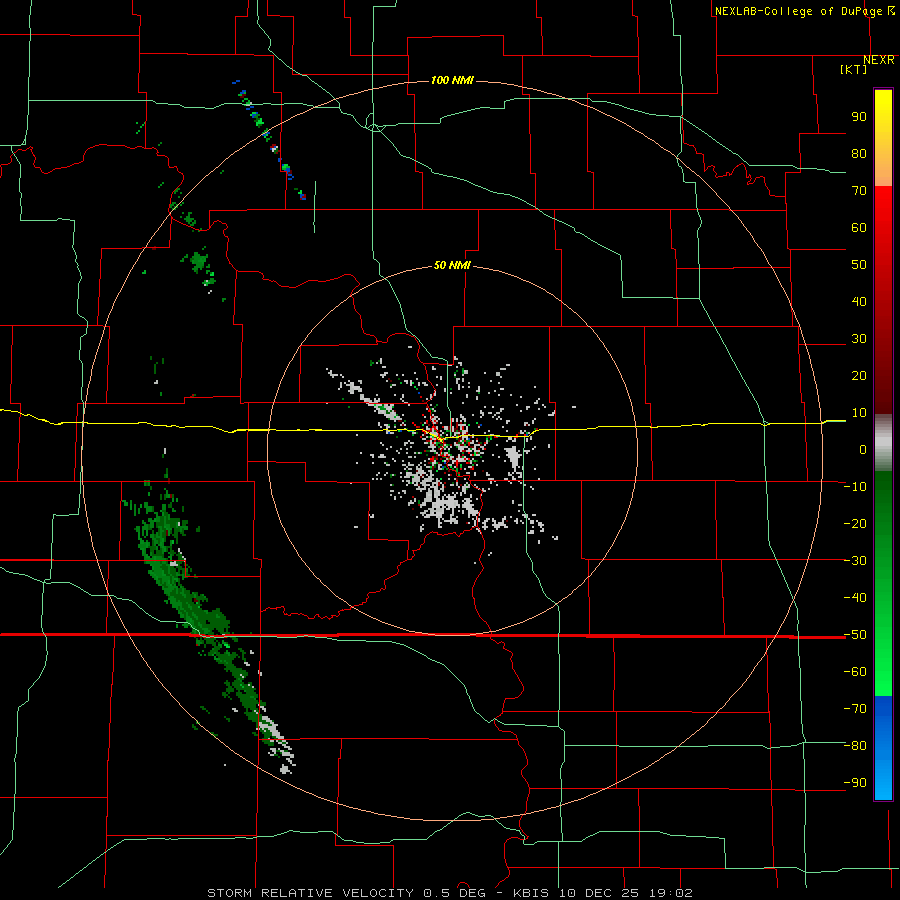Click the -70 value on the velocity scale
900x900 pixels.
pos(855,709)
